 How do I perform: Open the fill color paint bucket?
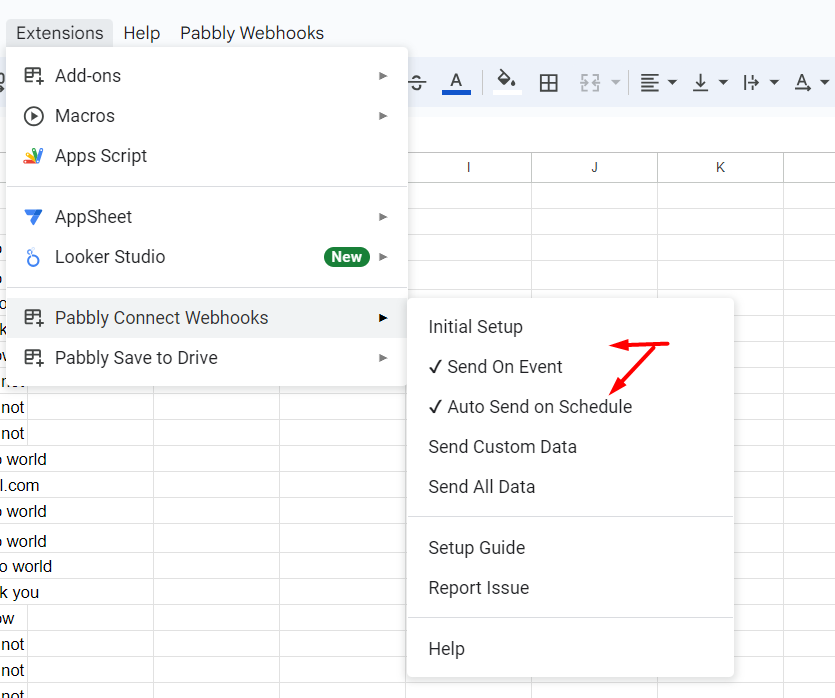(x=506, y=81)
